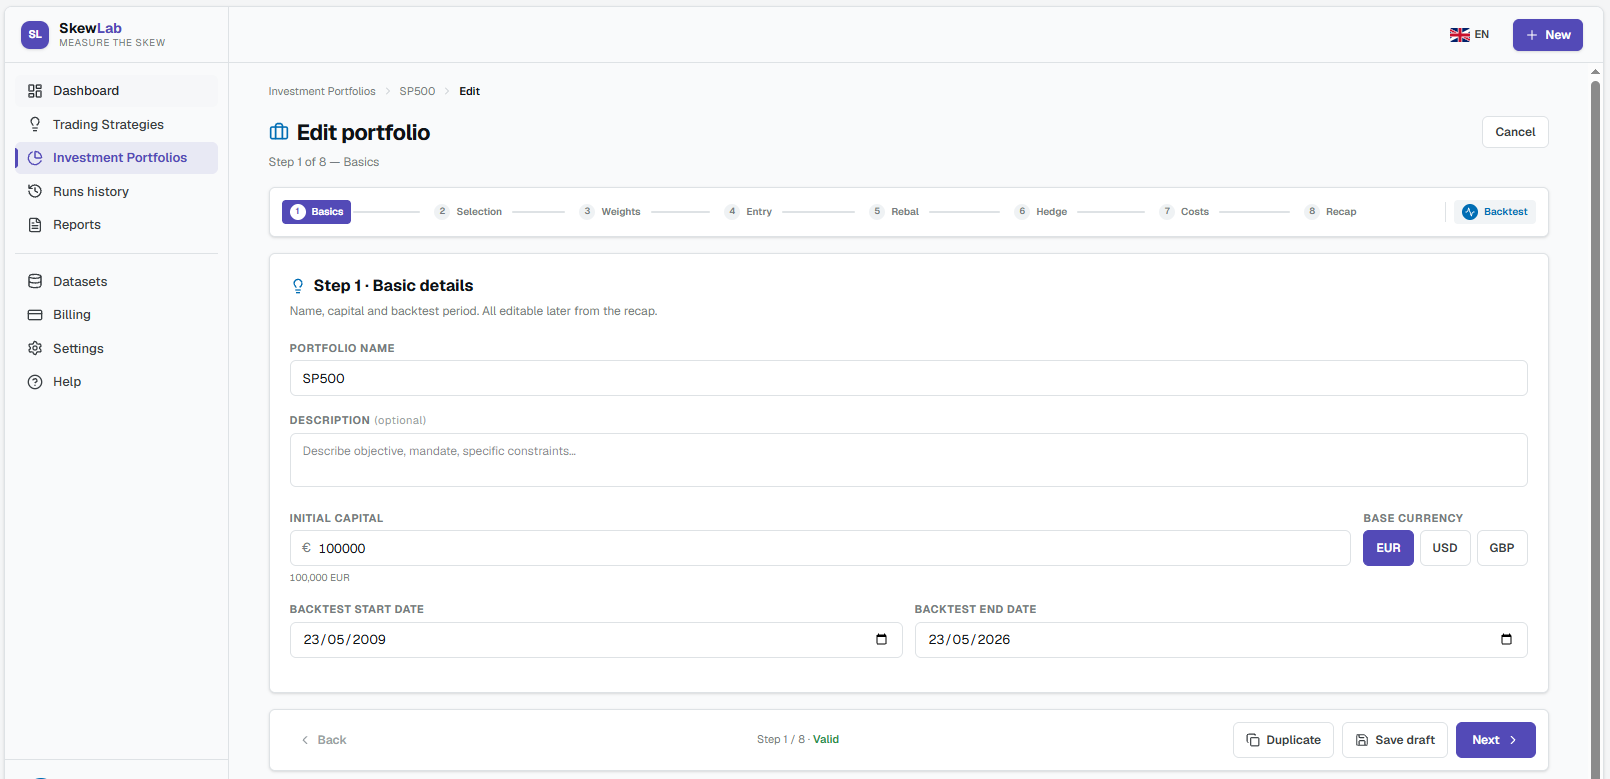
Task: Click the Settings gear icon
Action: tap(35, 348)
